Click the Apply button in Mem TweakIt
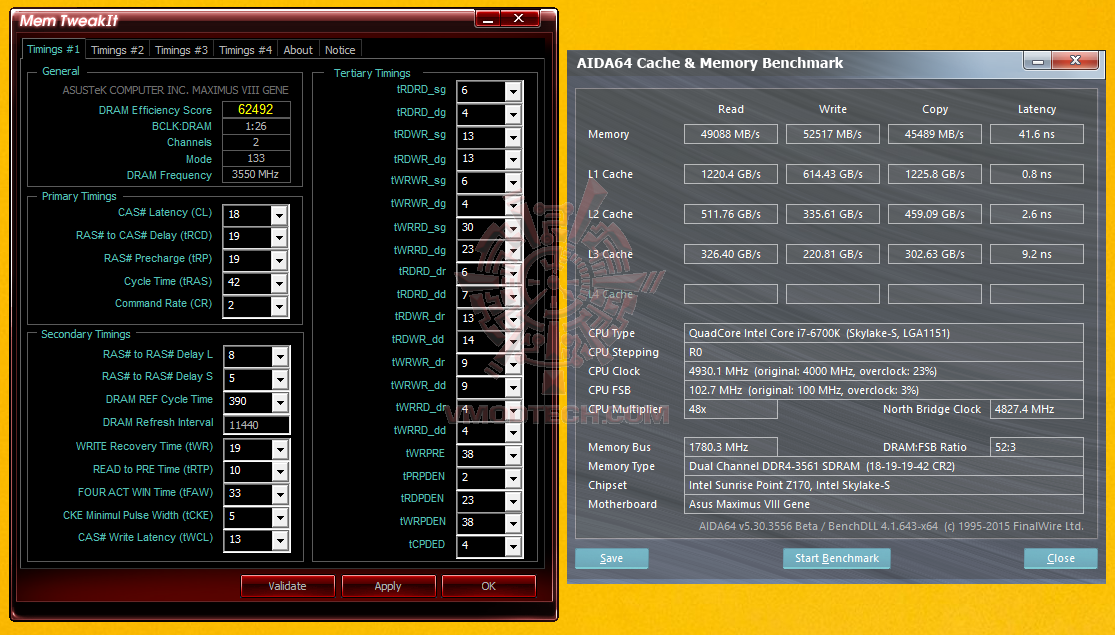1115x635 pixels. (388, 586)
